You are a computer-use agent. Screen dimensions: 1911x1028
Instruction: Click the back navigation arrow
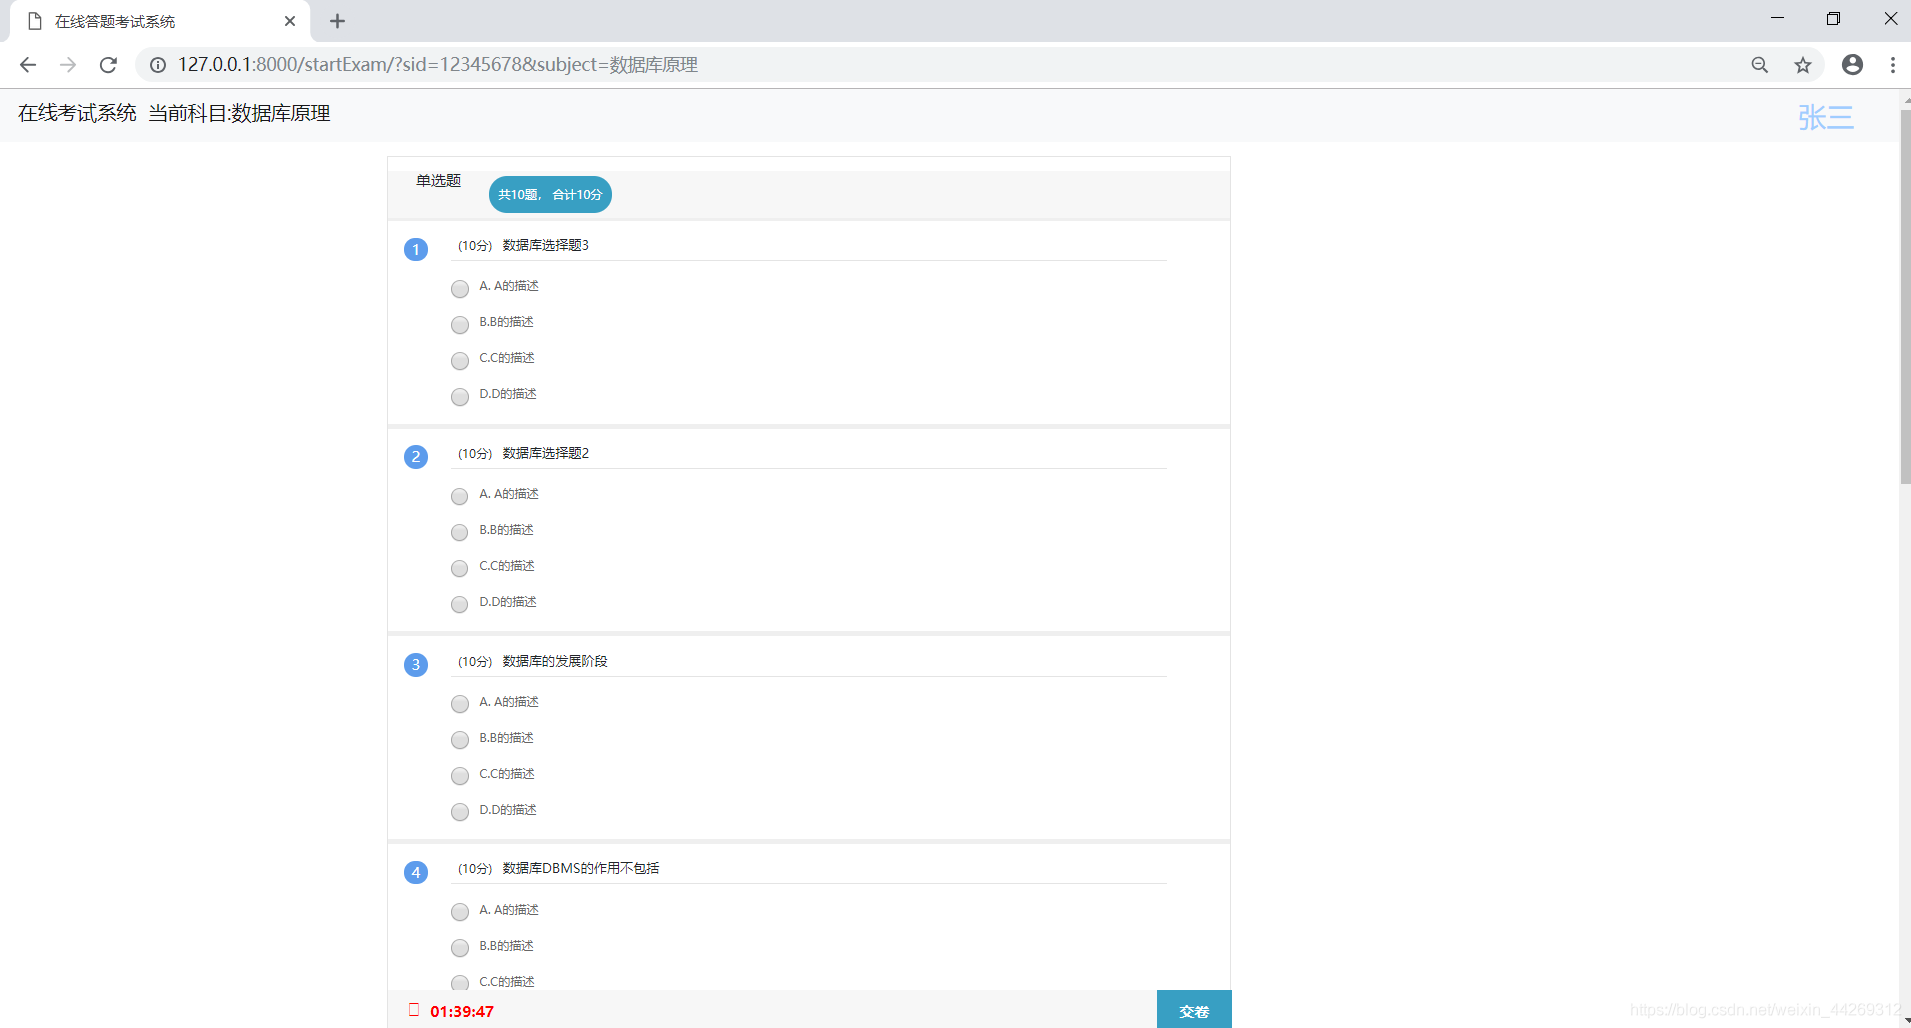click(27, 64)
